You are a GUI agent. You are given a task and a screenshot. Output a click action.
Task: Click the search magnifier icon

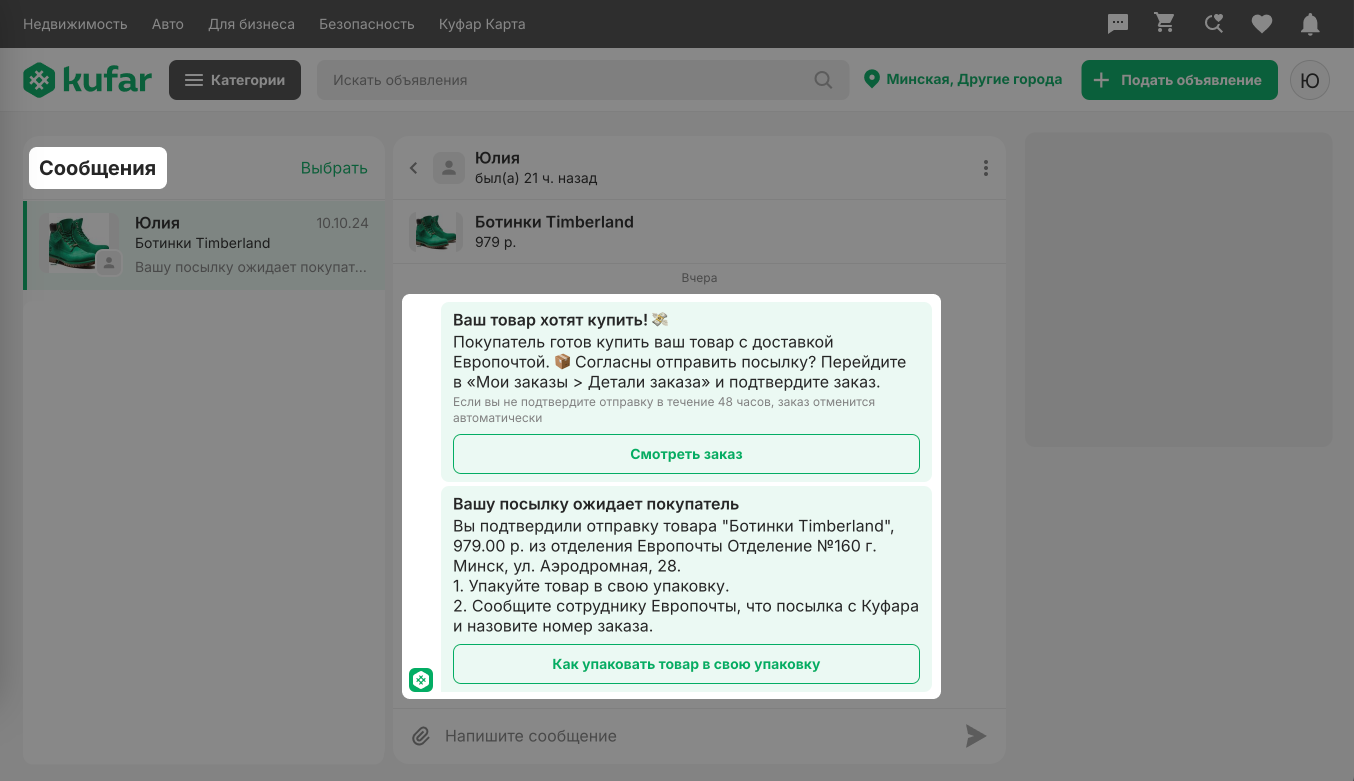823,80
